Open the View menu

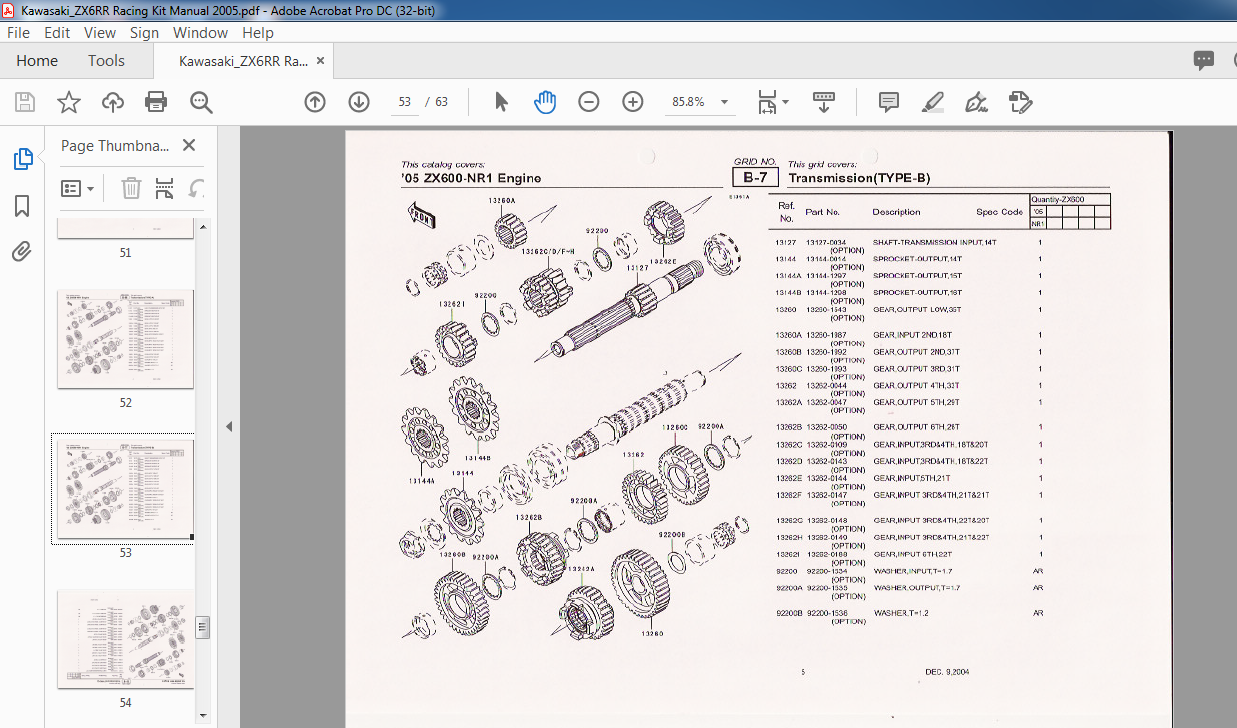click(100, 32)
